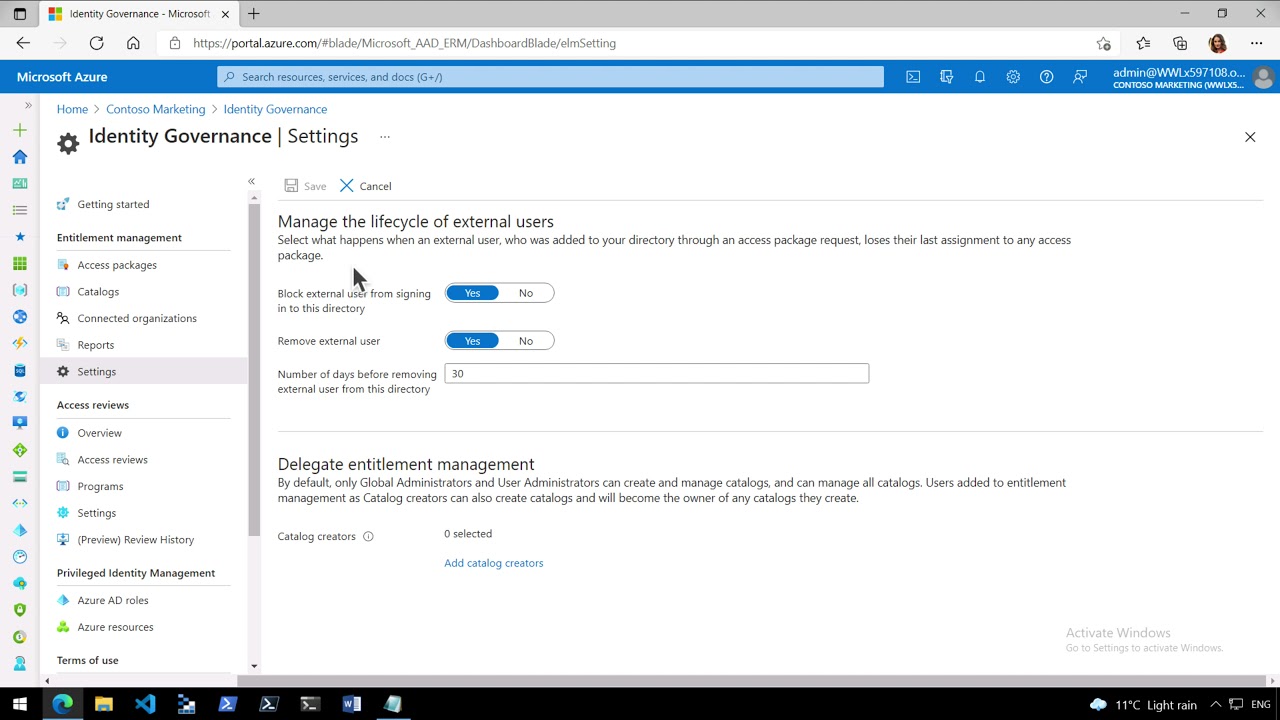Go to Identity Governance breadcrumb
Viewport: 1280px width, 720px height.
point(275,109)
